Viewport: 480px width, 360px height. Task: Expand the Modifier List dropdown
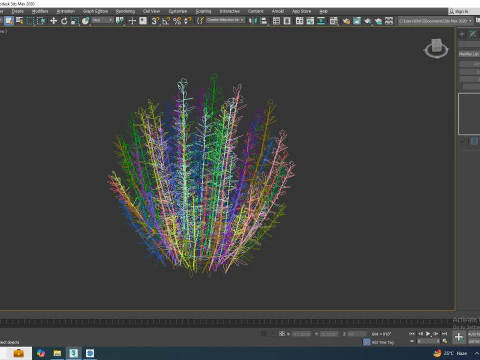[x=469, y=54]
